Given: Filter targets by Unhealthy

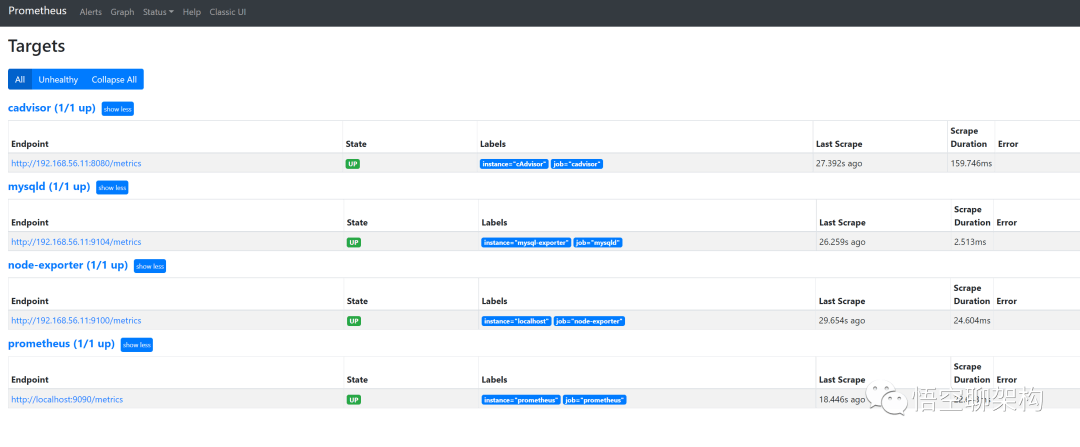Looking at the screenshot, I should click(58, 79).
